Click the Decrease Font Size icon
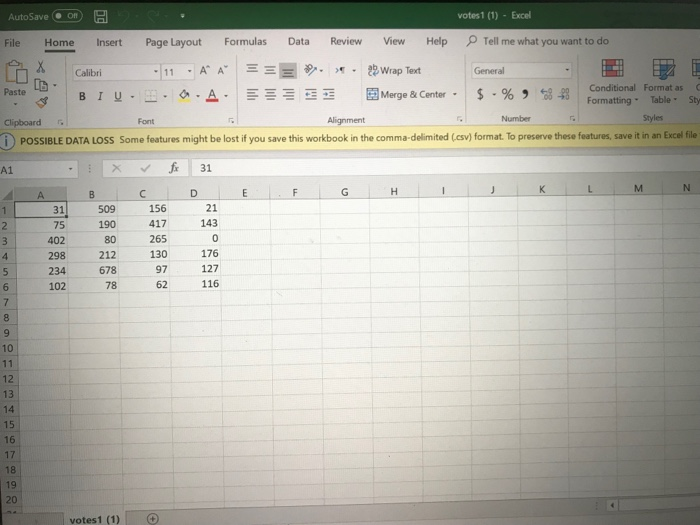The width and height of the screenshot is (700, 525). tap(222, 71)
